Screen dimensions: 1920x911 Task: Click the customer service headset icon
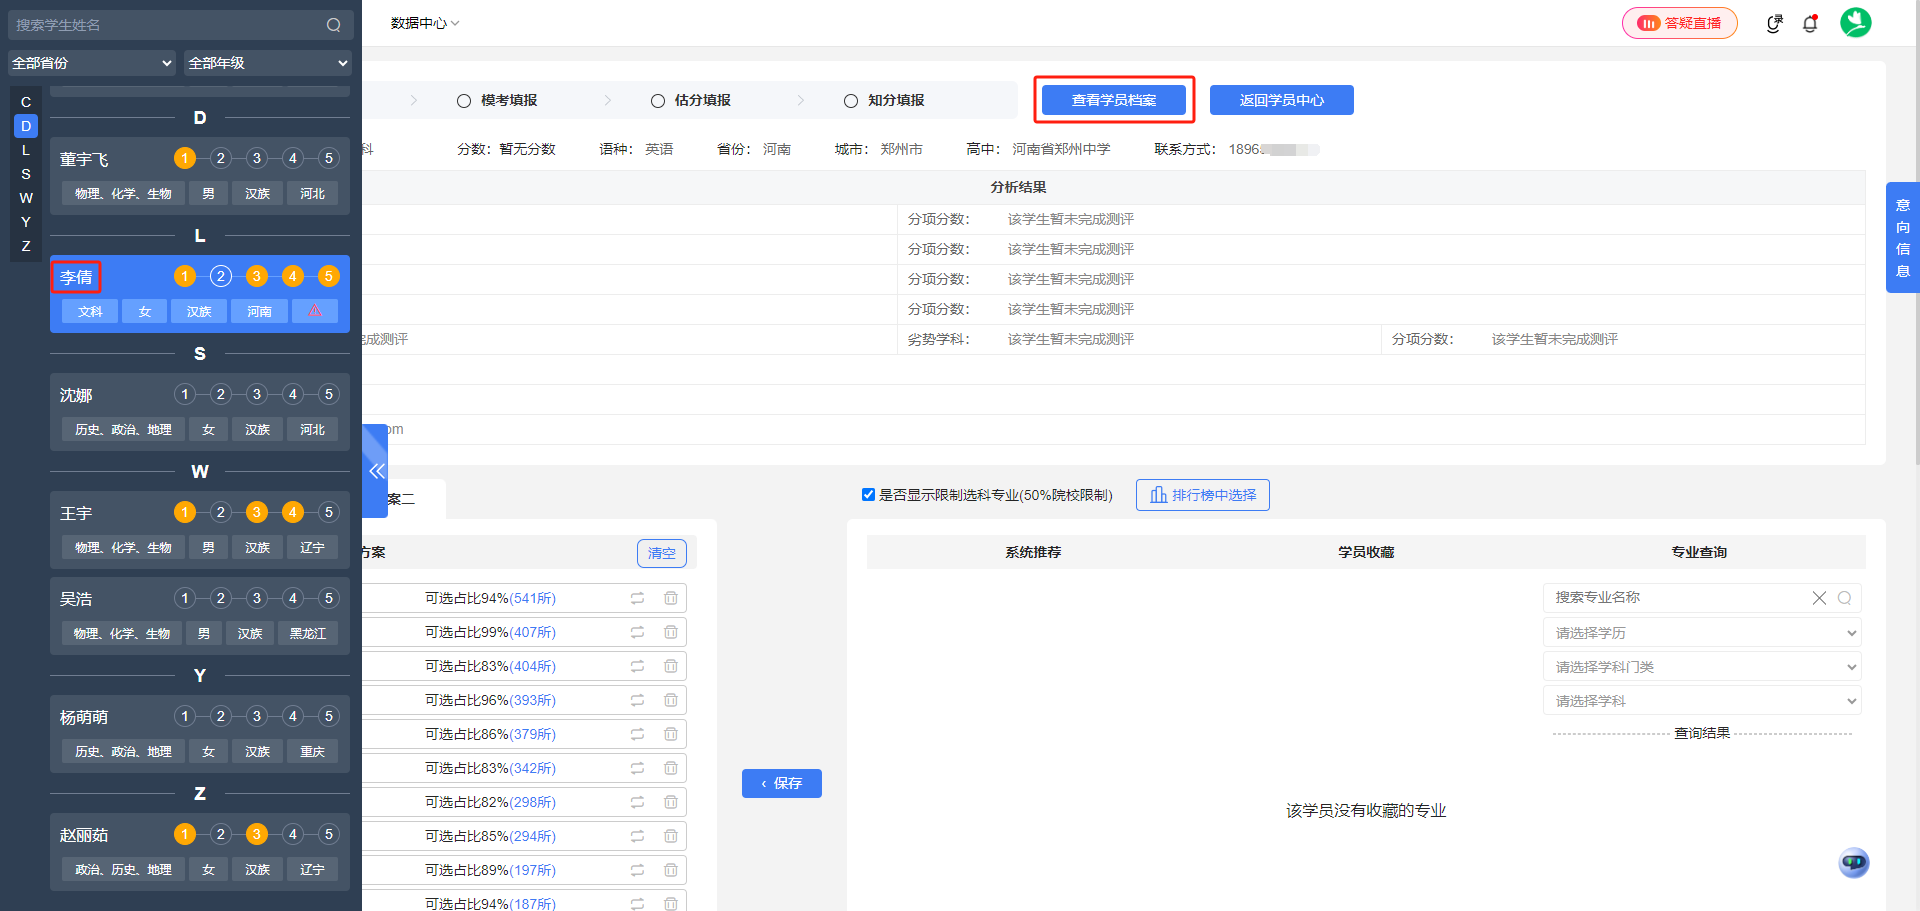click(x=1773, y=23)
